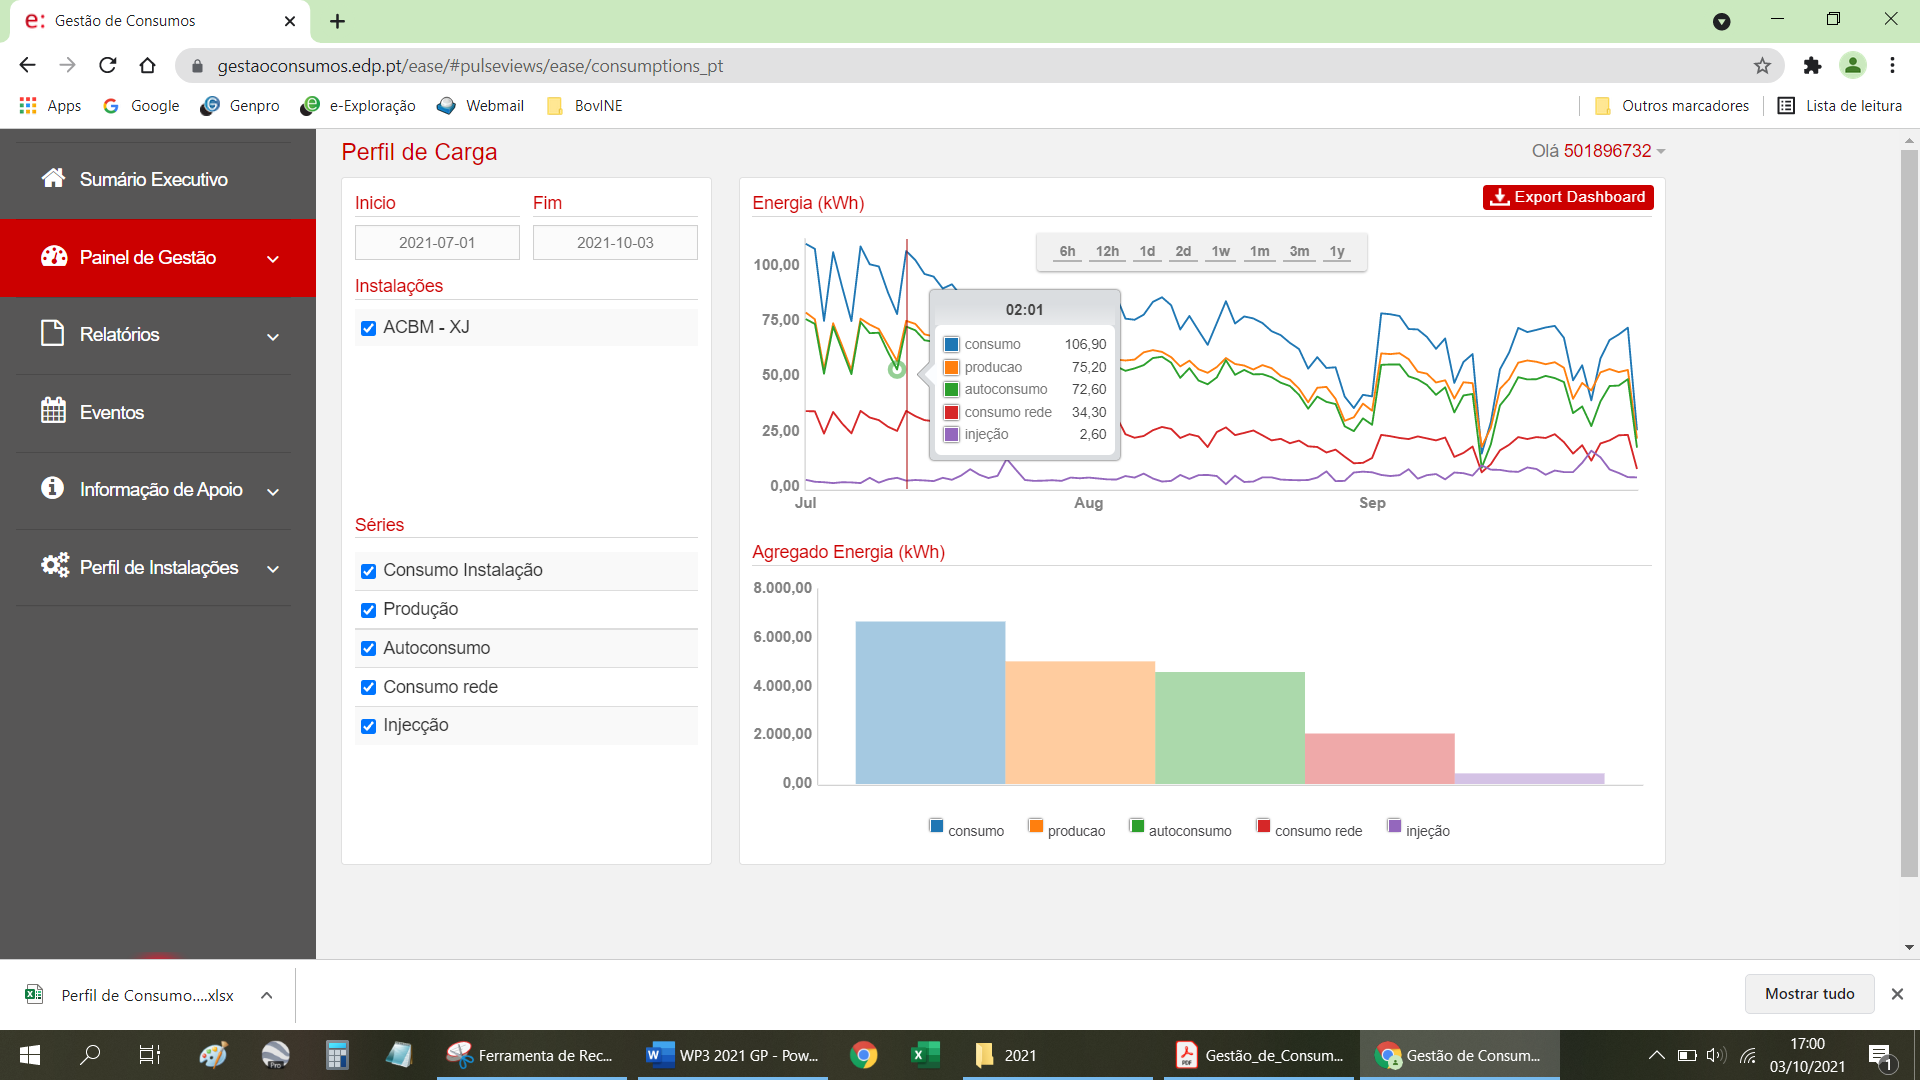The height and width of the screenshot is (1080, 1920).
Task: Open the Outros marcadores bookmarks folder
Action: (1672, 106)
